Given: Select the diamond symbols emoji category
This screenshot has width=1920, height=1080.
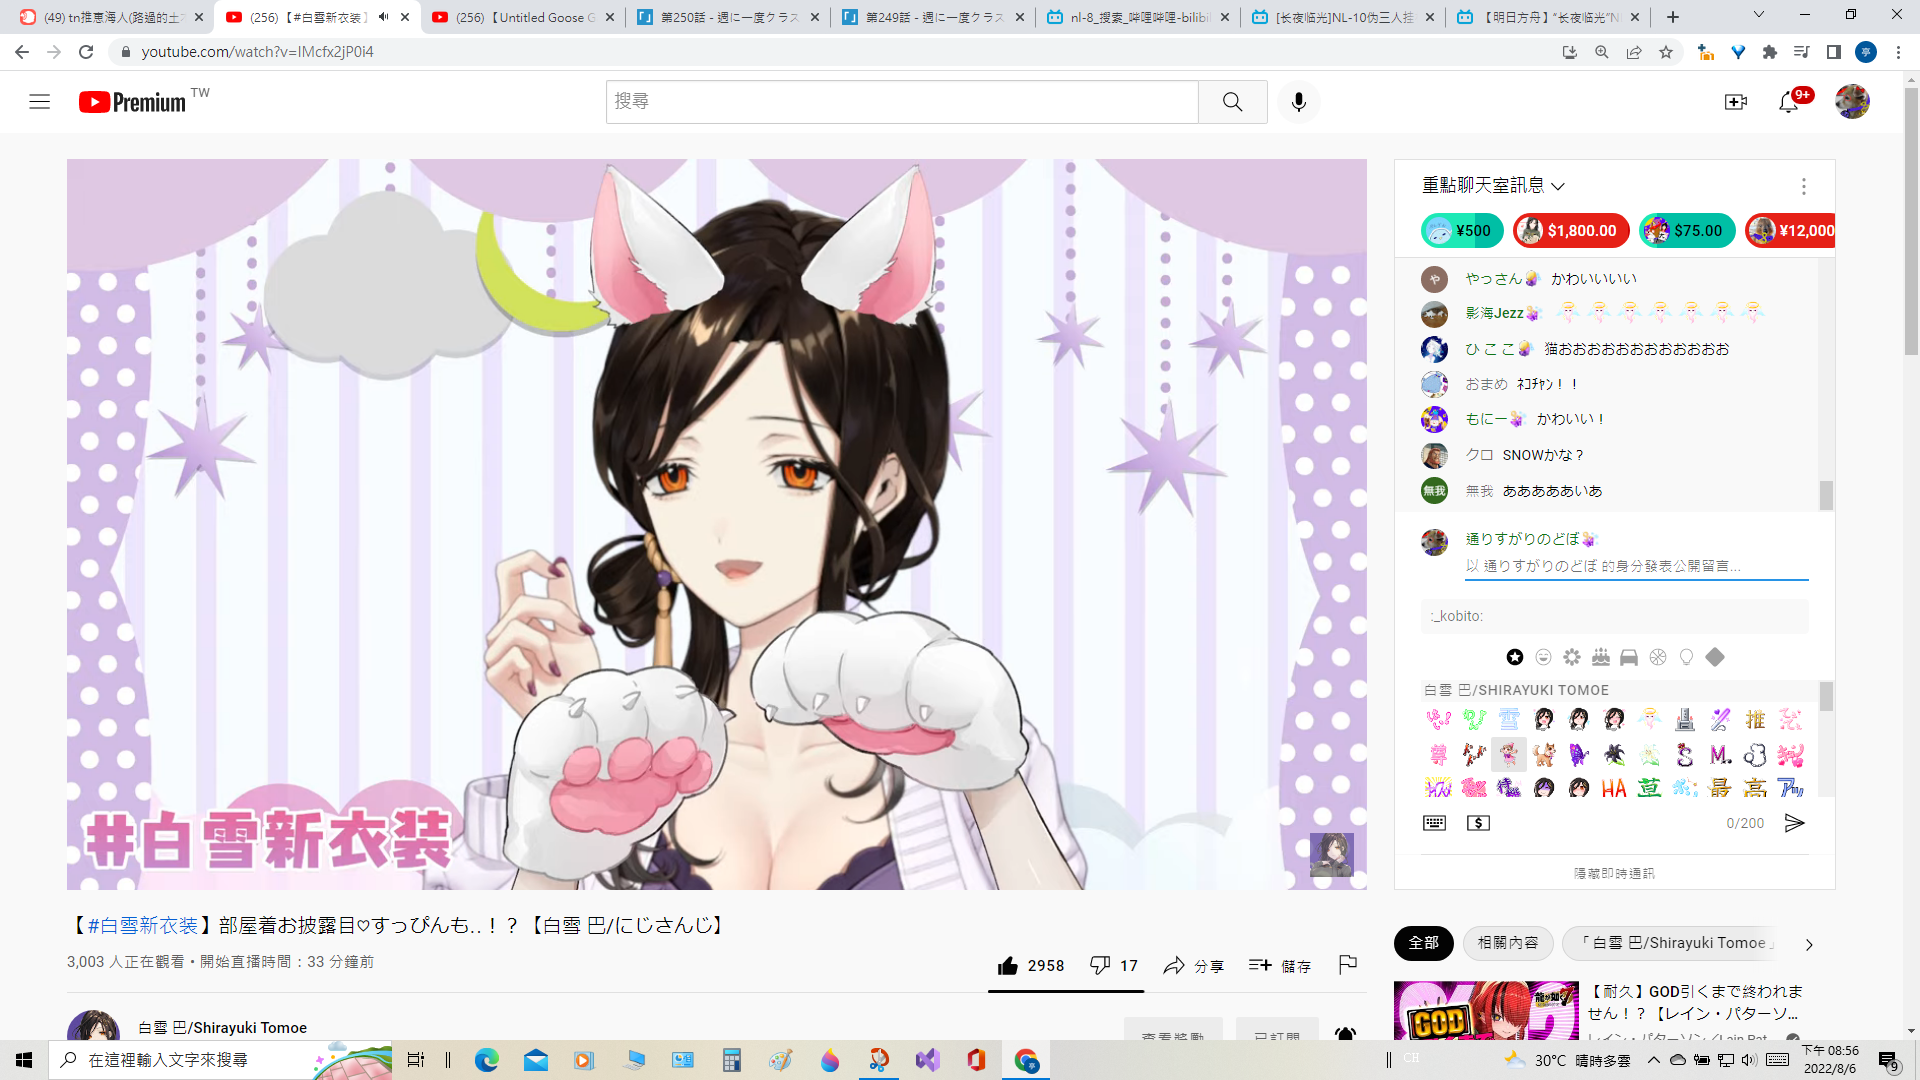Looking at the screenshot, I should click(1715, 657).
